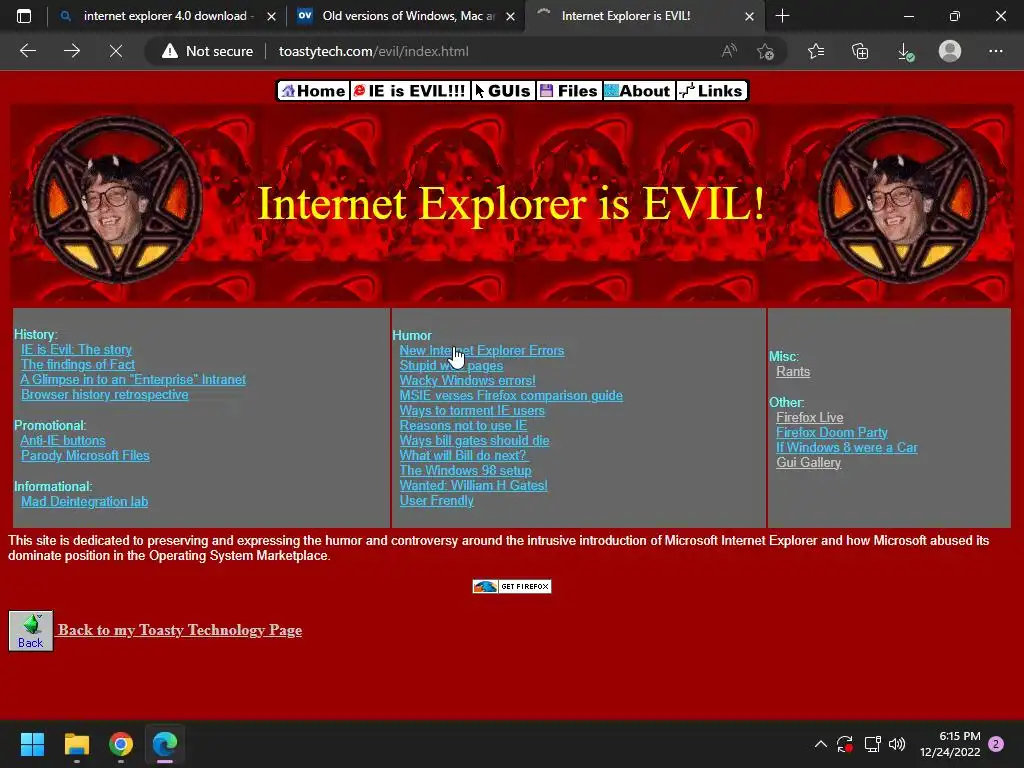Open the Settings and more ellipsis menu

coord(995,51)
